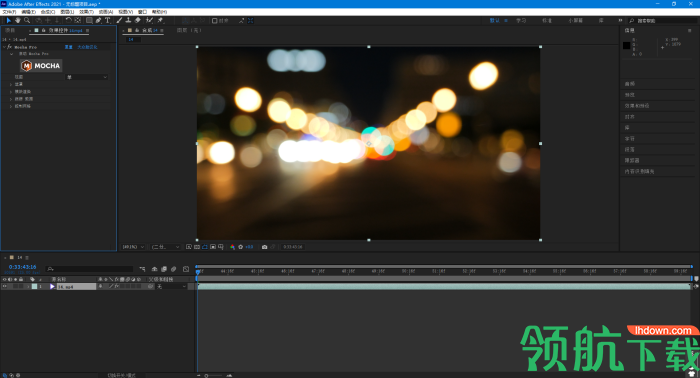Image resolution: width=700 pixels, height=378 pixels.
Task: Open the 内容识别填充 panel
Action: pos(639,171)
